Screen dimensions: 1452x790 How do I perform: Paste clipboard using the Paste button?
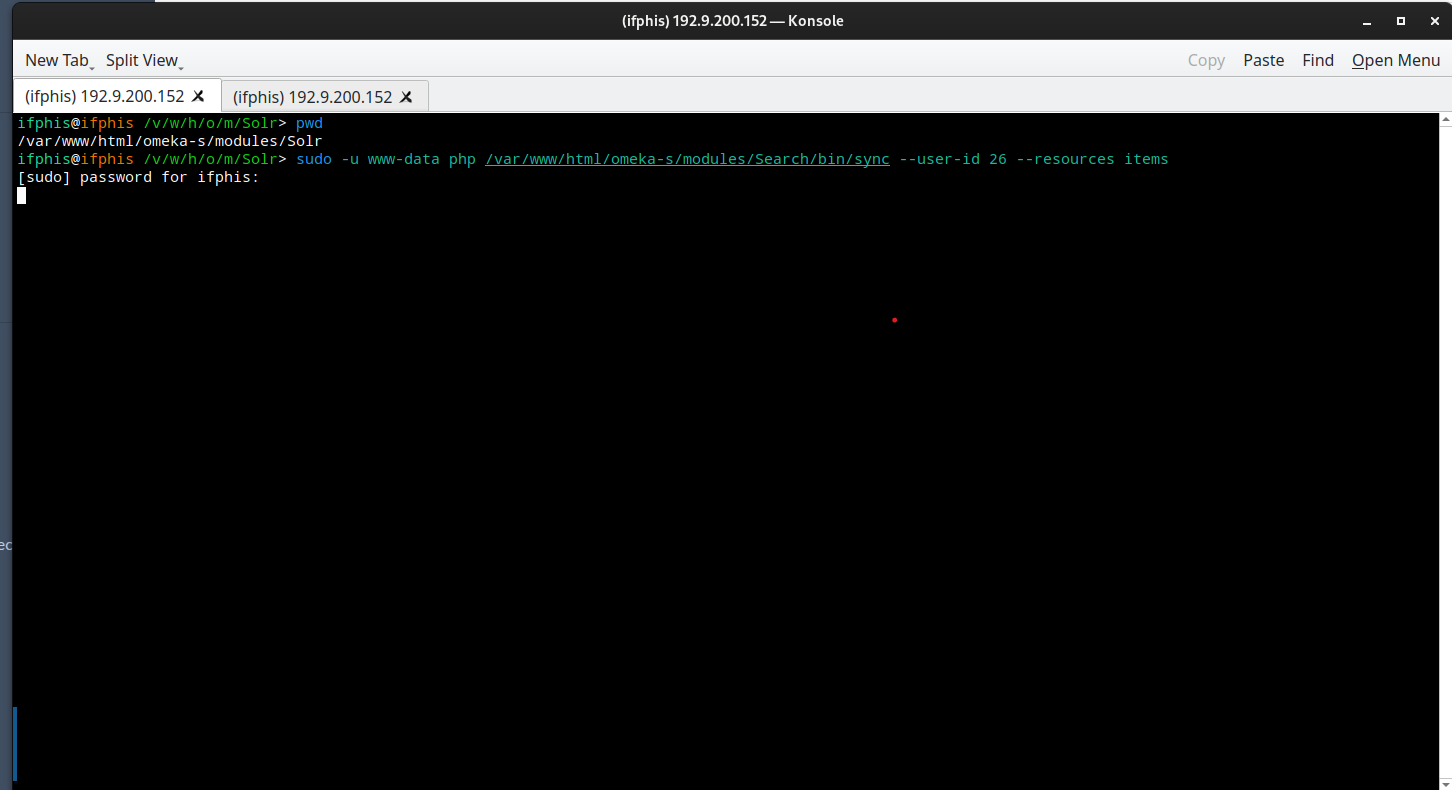(1263, 60)
